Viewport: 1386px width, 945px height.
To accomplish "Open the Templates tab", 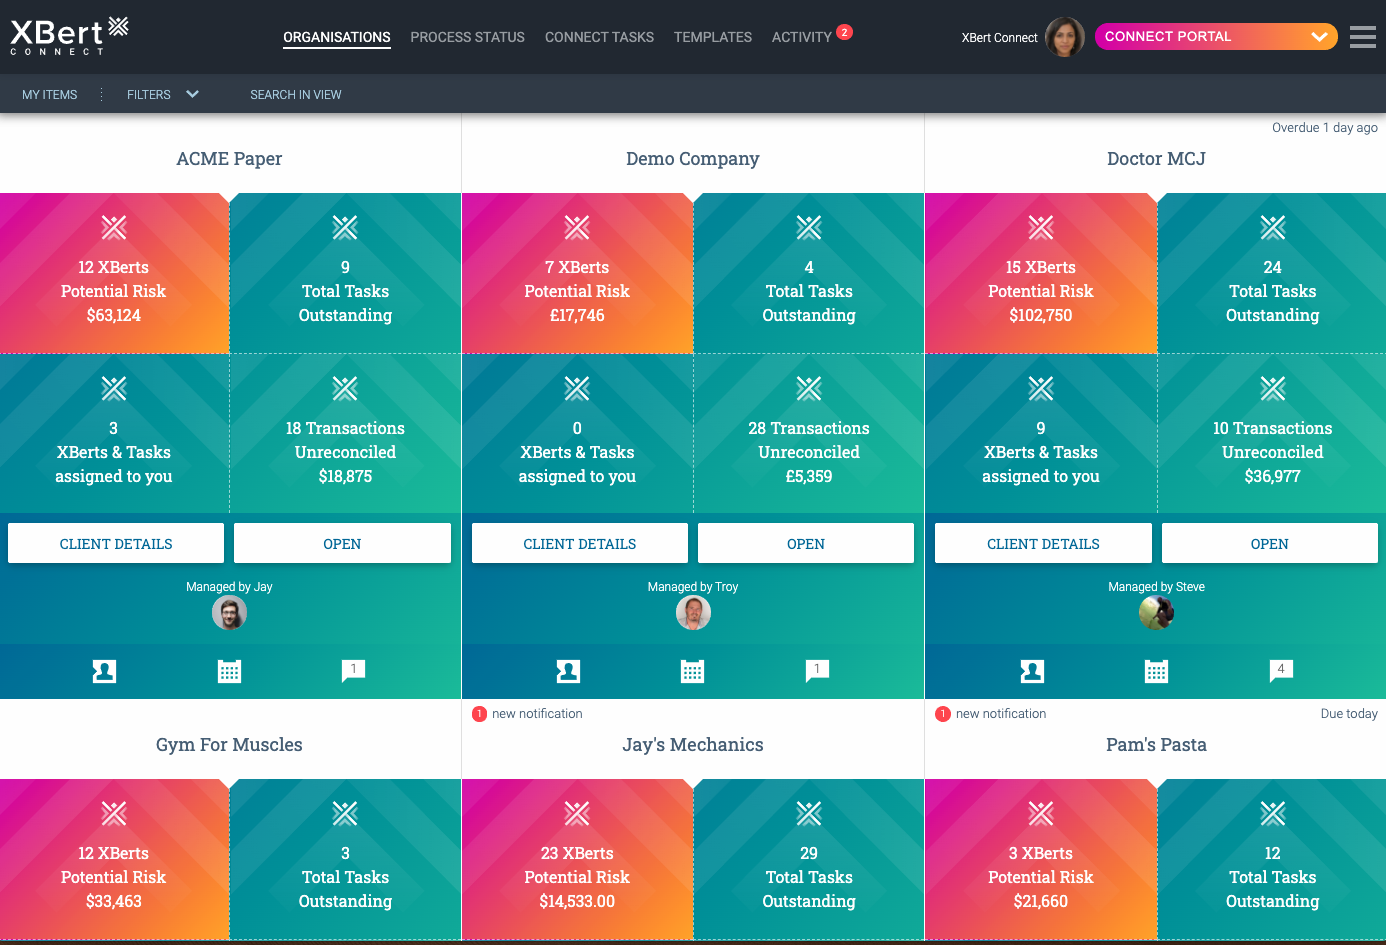I will [x=713, y=37].
